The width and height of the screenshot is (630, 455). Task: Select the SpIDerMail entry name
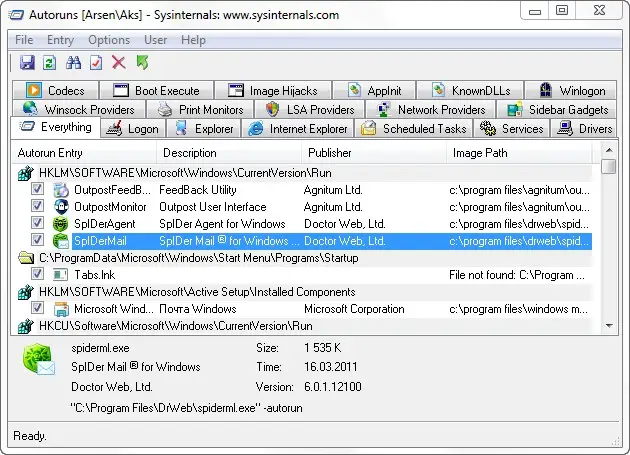tap(100, 241)
